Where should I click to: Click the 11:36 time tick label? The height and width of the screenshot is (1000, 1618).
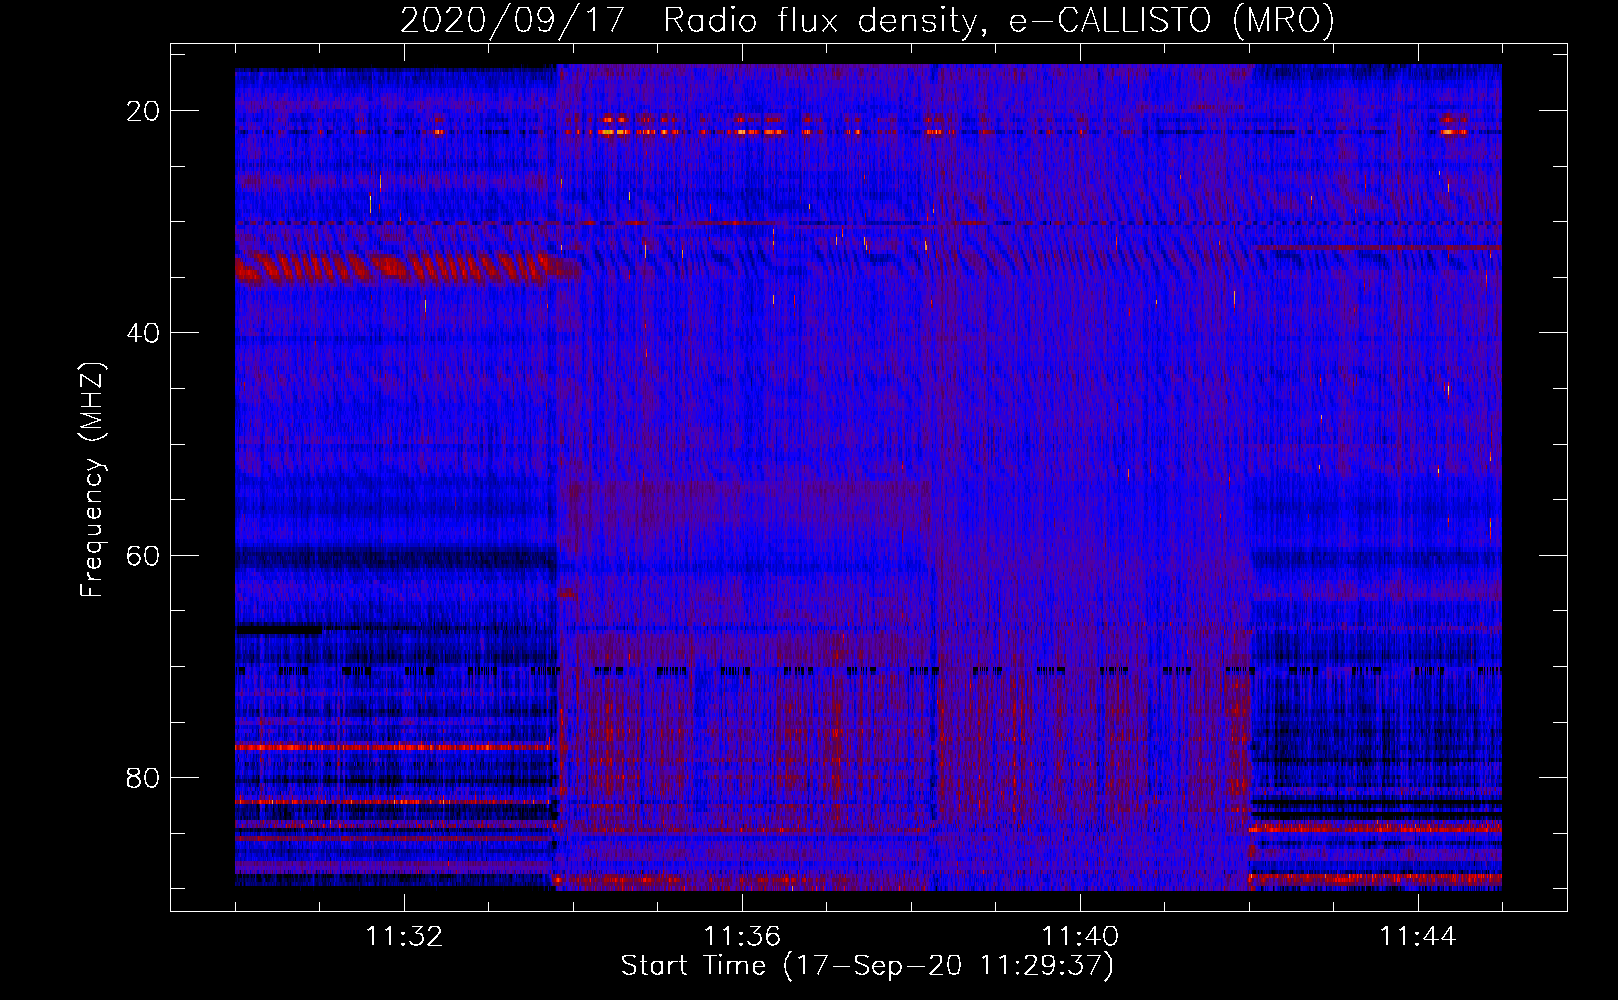(742, 937)
